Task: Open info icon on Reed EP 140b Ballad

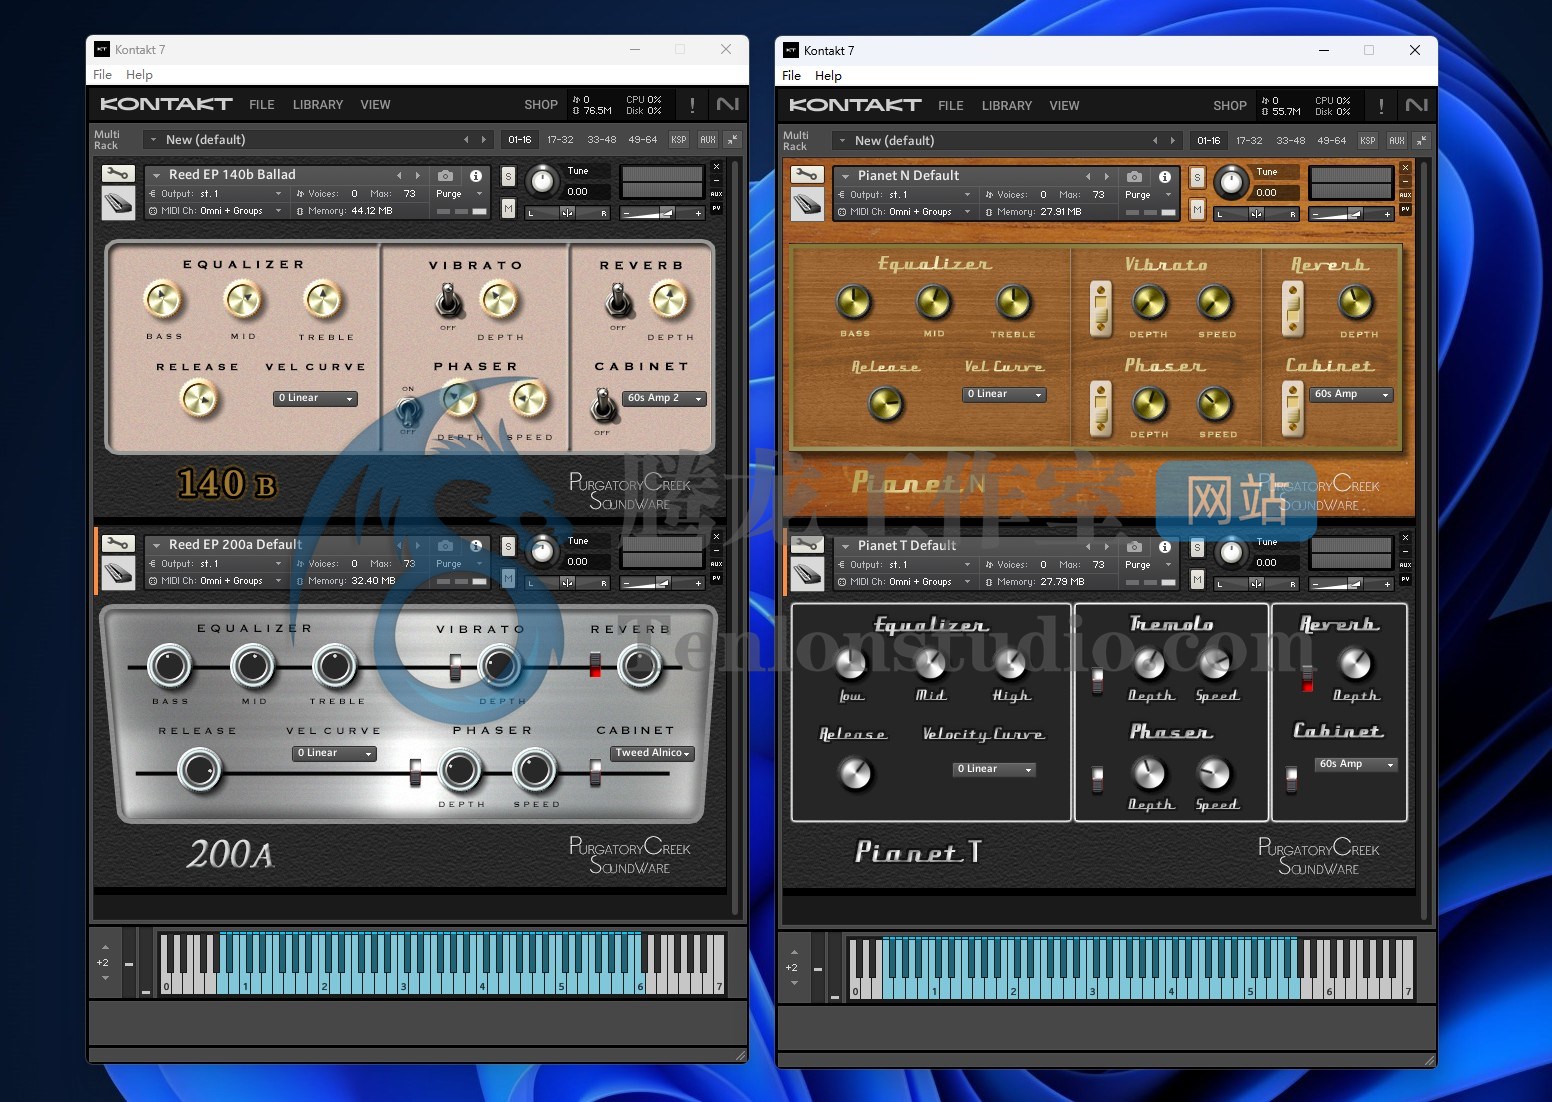Action: pyautogui.click(x=476, y=175)
